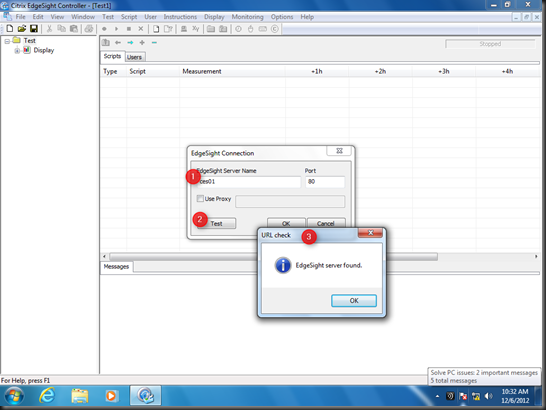Click the volume speaker tray icon
This screenshot has width=546, height=410.
click(489, 396)
